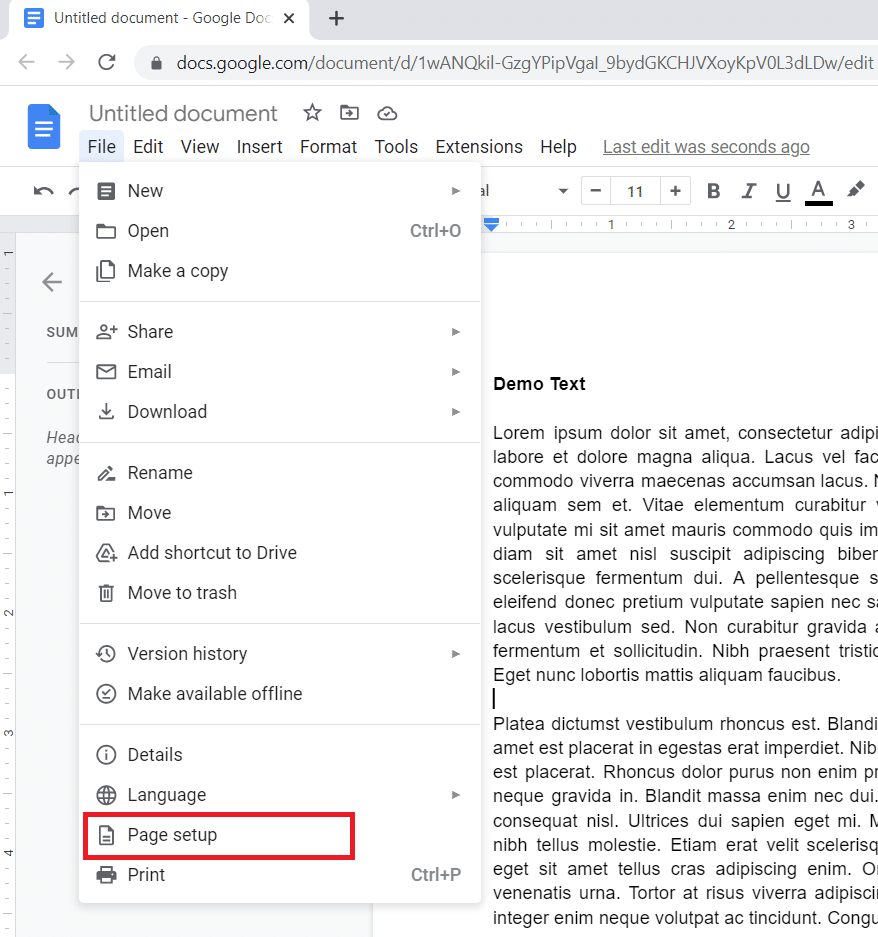The width and height of the screenshot is (878, 937).
Task: Click the document title 'Untitled document'
Action: [183, 113]
